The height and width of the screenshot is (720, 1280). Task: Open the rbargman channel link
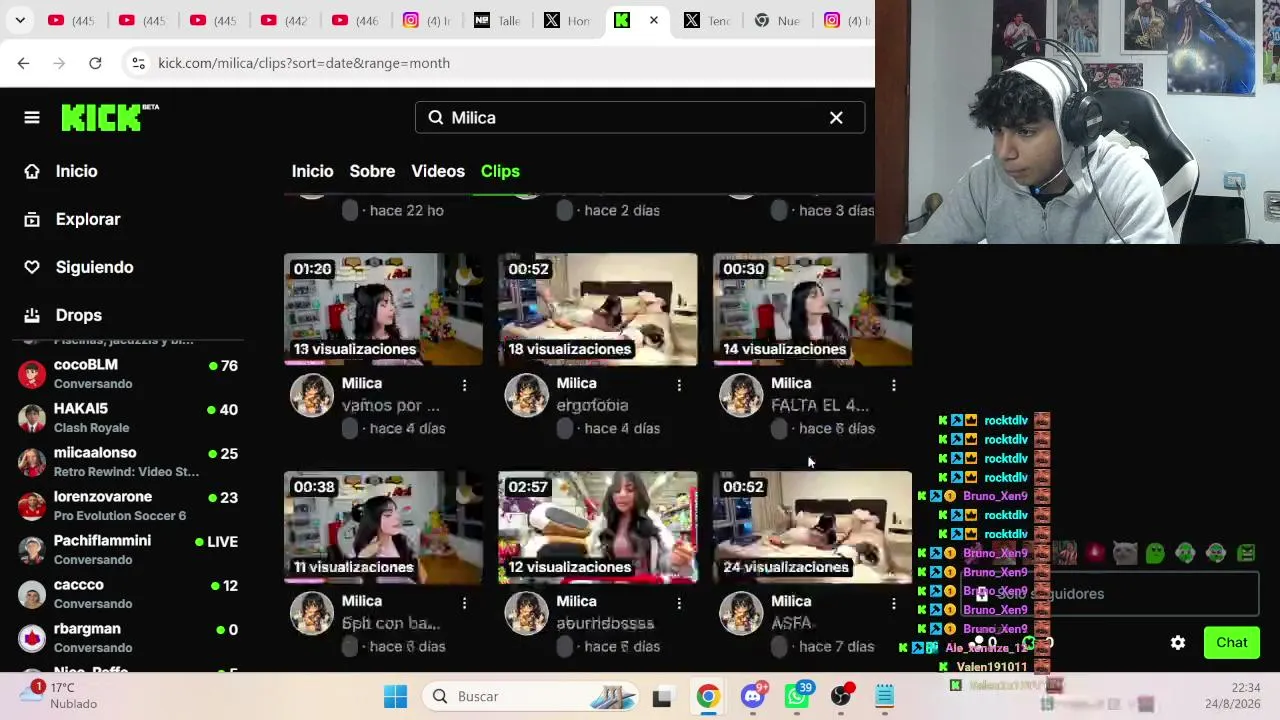[x=87, y=629]
